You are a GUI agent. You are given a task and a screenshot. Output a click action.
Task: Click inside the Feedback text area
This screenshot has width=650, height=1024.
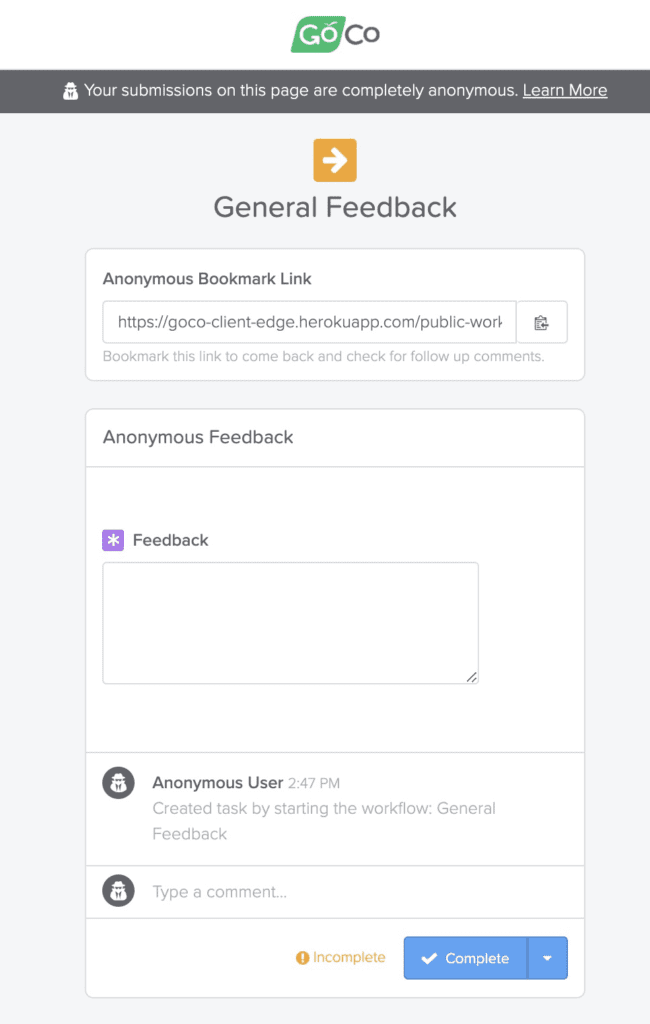(289, 620)
